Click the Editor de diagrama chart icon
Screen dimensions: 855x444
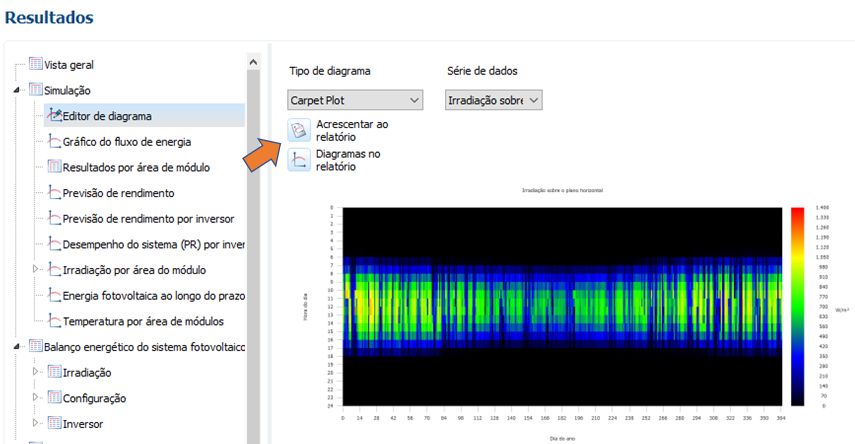coord(54,116)
